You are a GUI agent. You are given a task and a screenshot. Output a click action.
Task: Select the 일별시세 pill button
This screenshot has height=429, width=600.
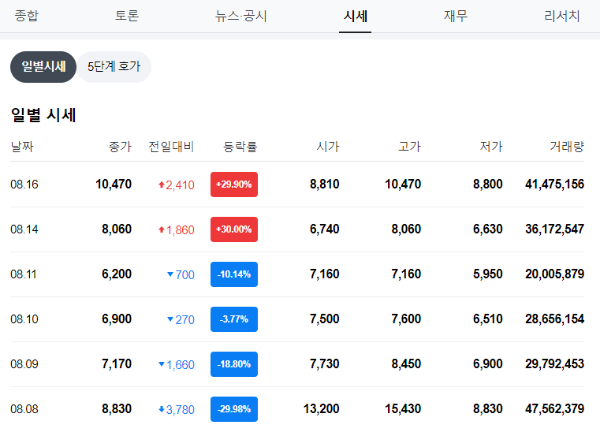point(43,67)
